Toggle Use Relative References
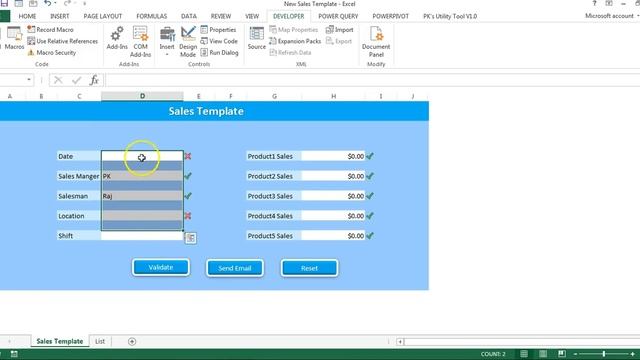The height and width of the screenshot is (360, 640). coord(62,41)
